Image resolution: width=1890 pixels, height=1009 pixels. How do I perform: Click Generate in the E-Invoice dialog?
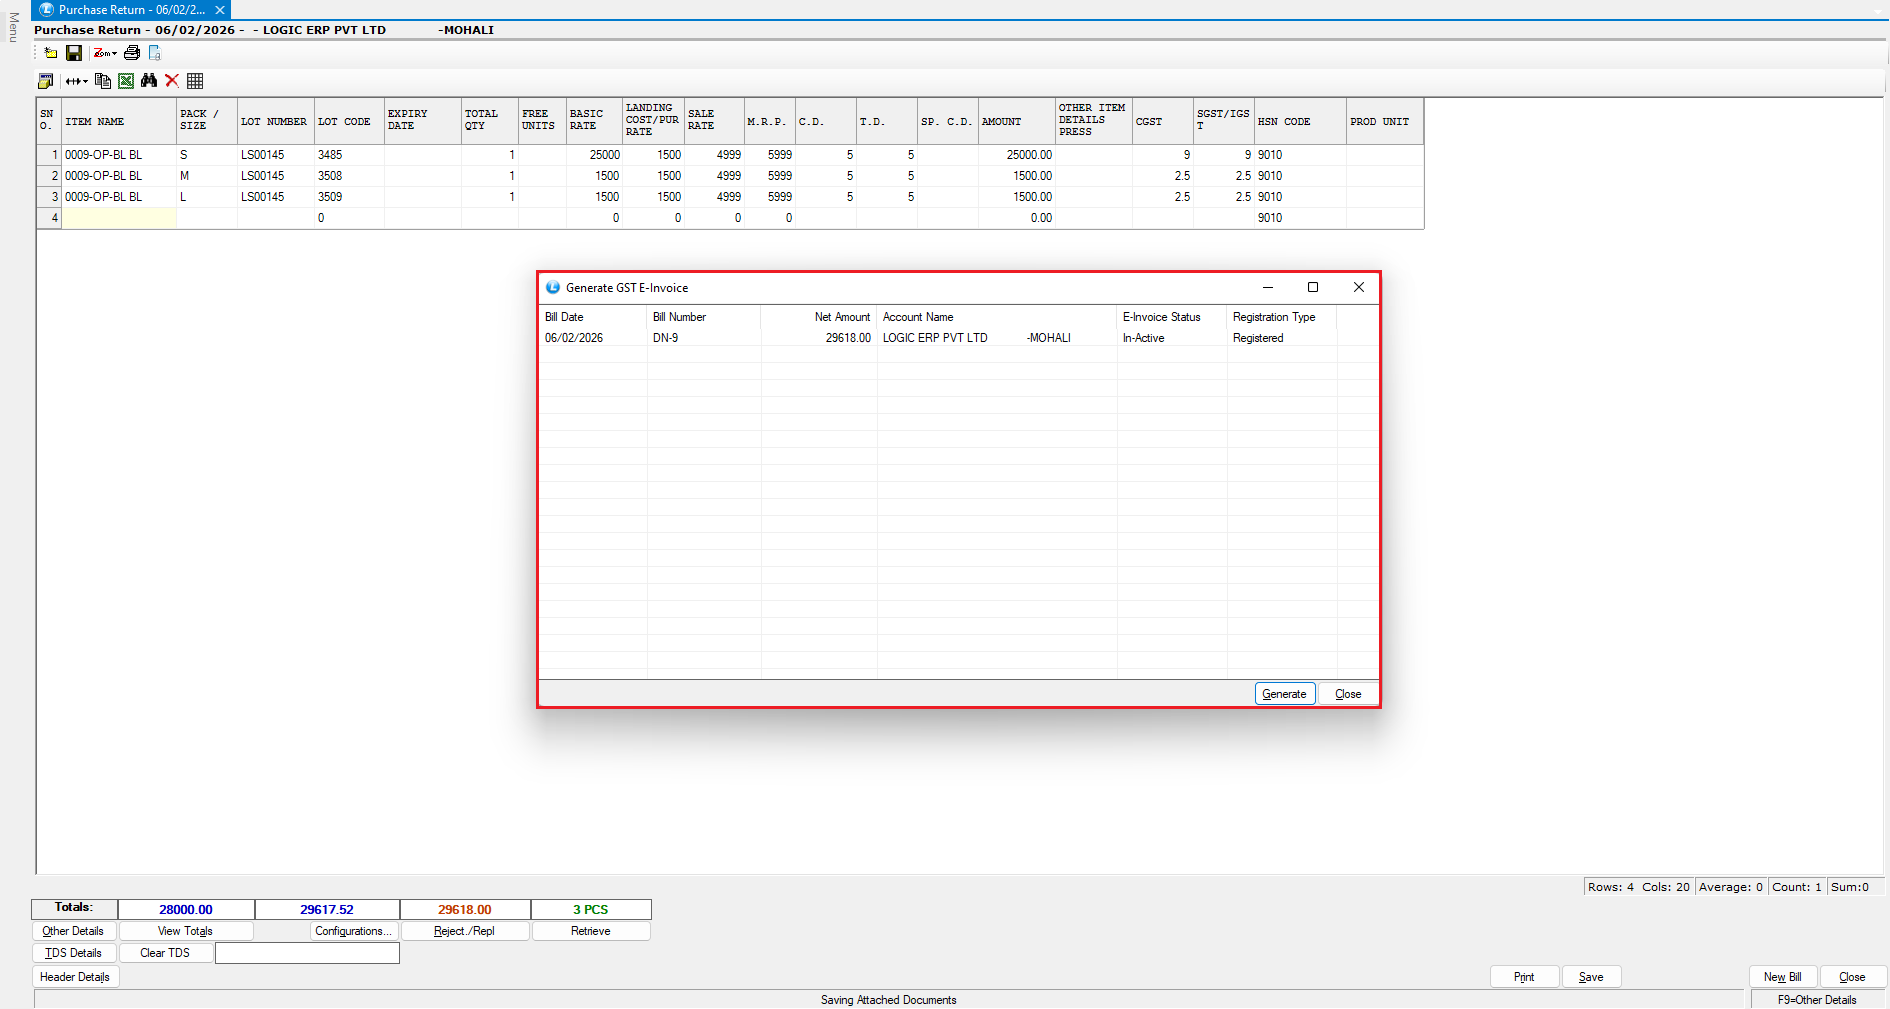point(1284,694)
